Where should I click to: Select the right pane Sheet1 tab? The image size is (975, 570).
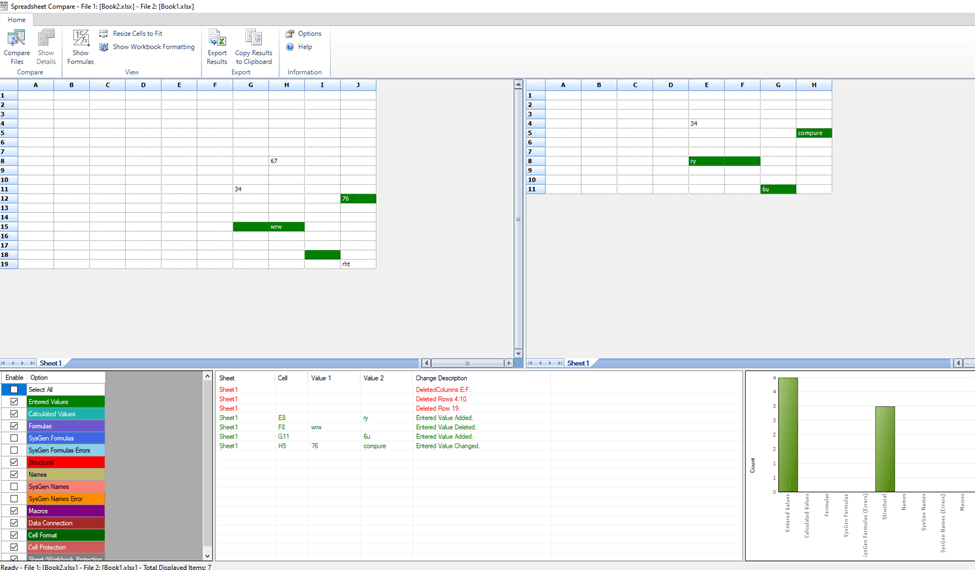tap(578, 363)
